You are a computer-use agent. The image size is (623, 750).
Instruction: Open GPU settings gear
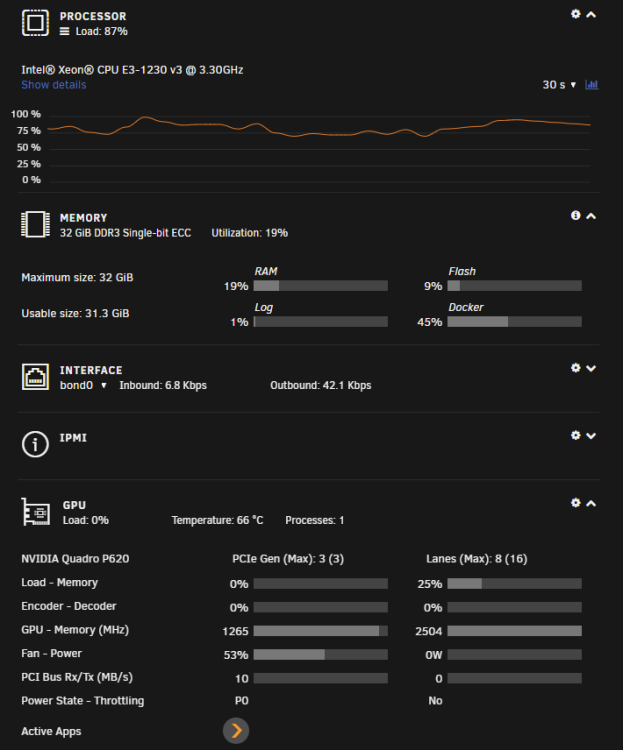[576, 503]
